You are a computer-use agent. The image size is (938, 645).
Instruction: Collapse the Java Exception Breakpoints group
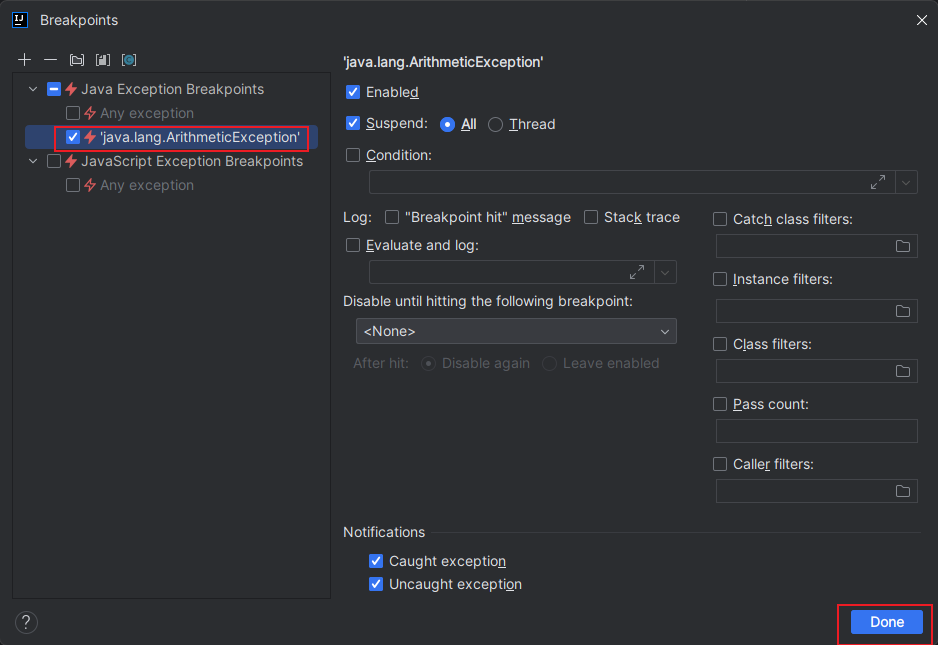pos(33,89)
